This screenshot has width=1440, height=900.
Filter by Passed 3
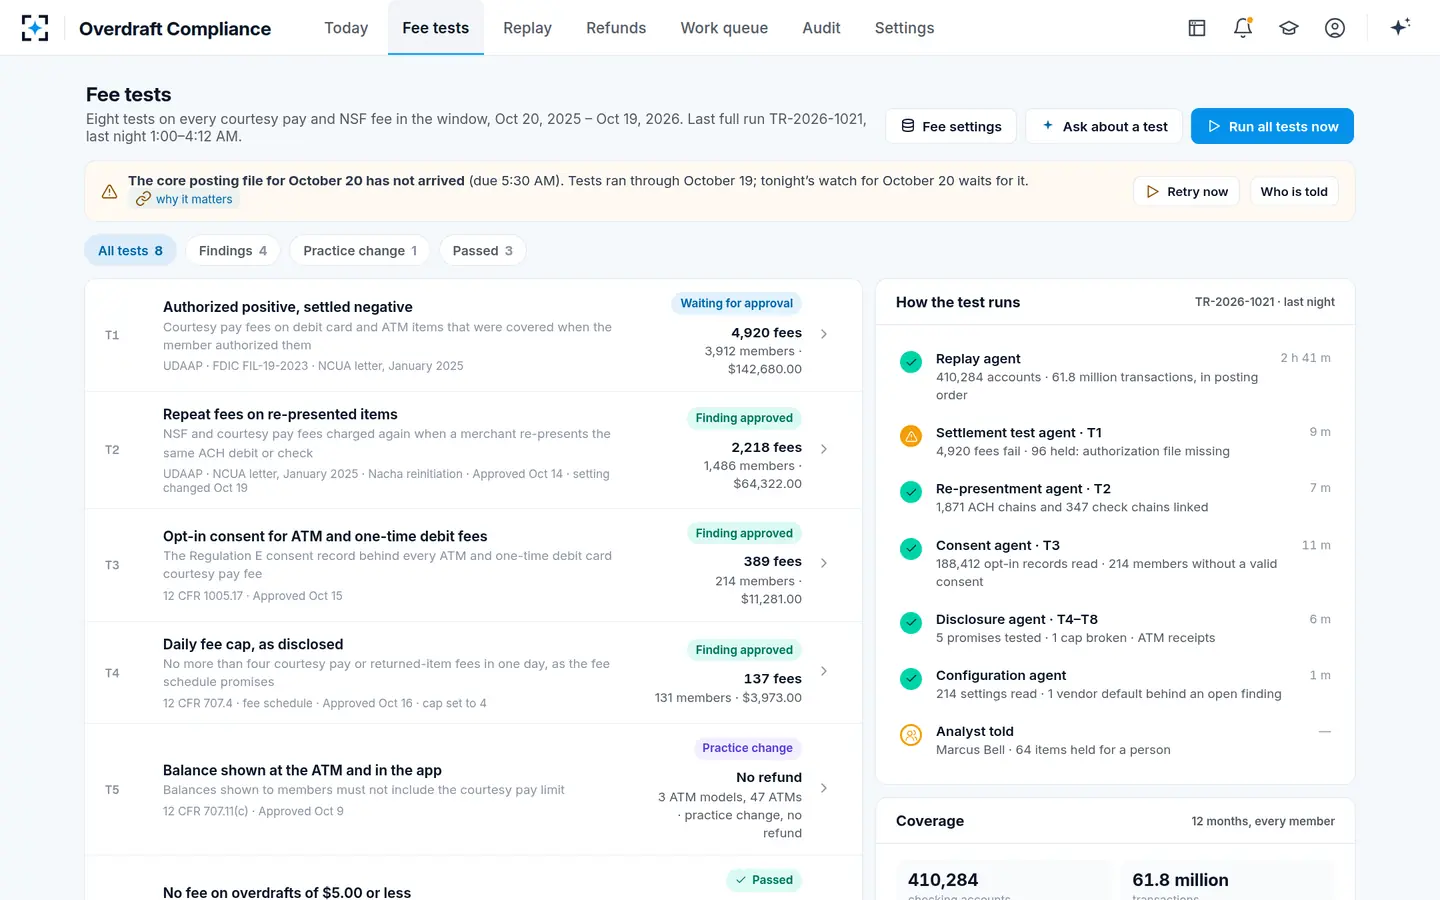pyautogui.click(x=483, y=251)
